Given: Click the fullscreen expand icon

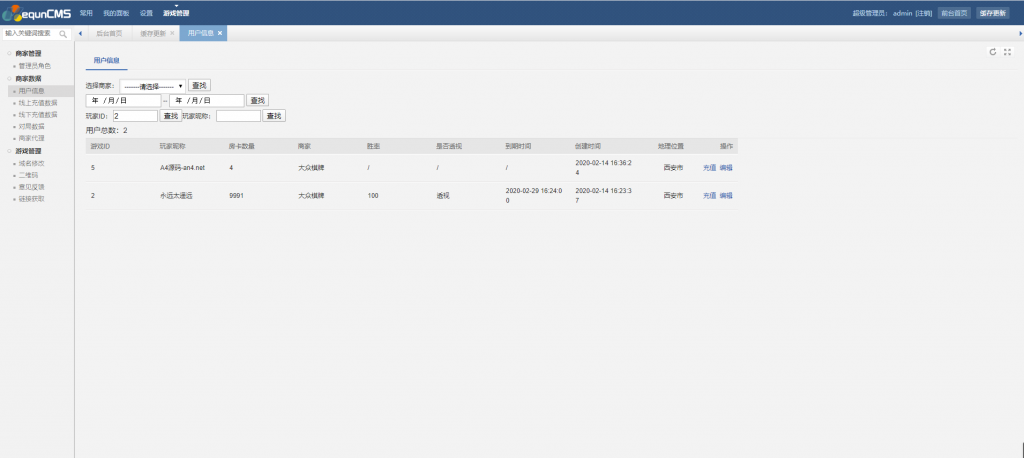Looking at the screenshot, I should tap(1007, 52).
